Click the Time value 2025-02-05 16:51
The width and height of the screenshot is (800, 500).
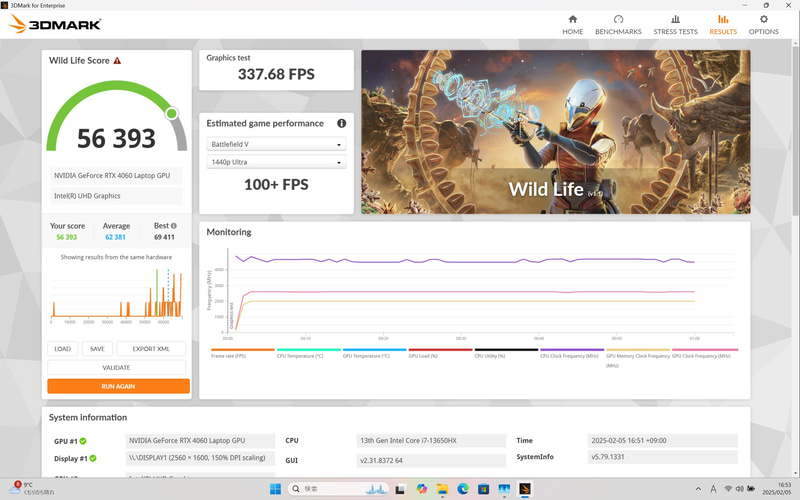coord(663,440)
